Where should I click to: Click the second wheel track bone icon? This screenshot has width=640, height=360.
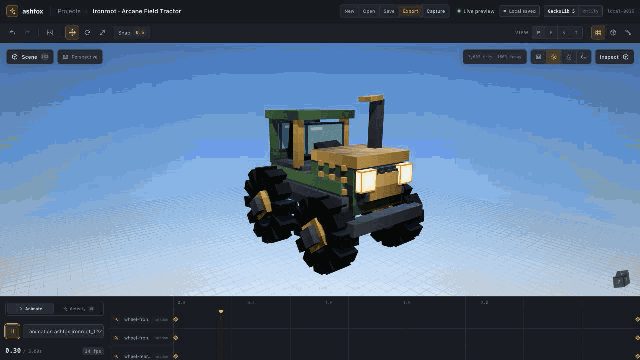[x=116, y=338]
